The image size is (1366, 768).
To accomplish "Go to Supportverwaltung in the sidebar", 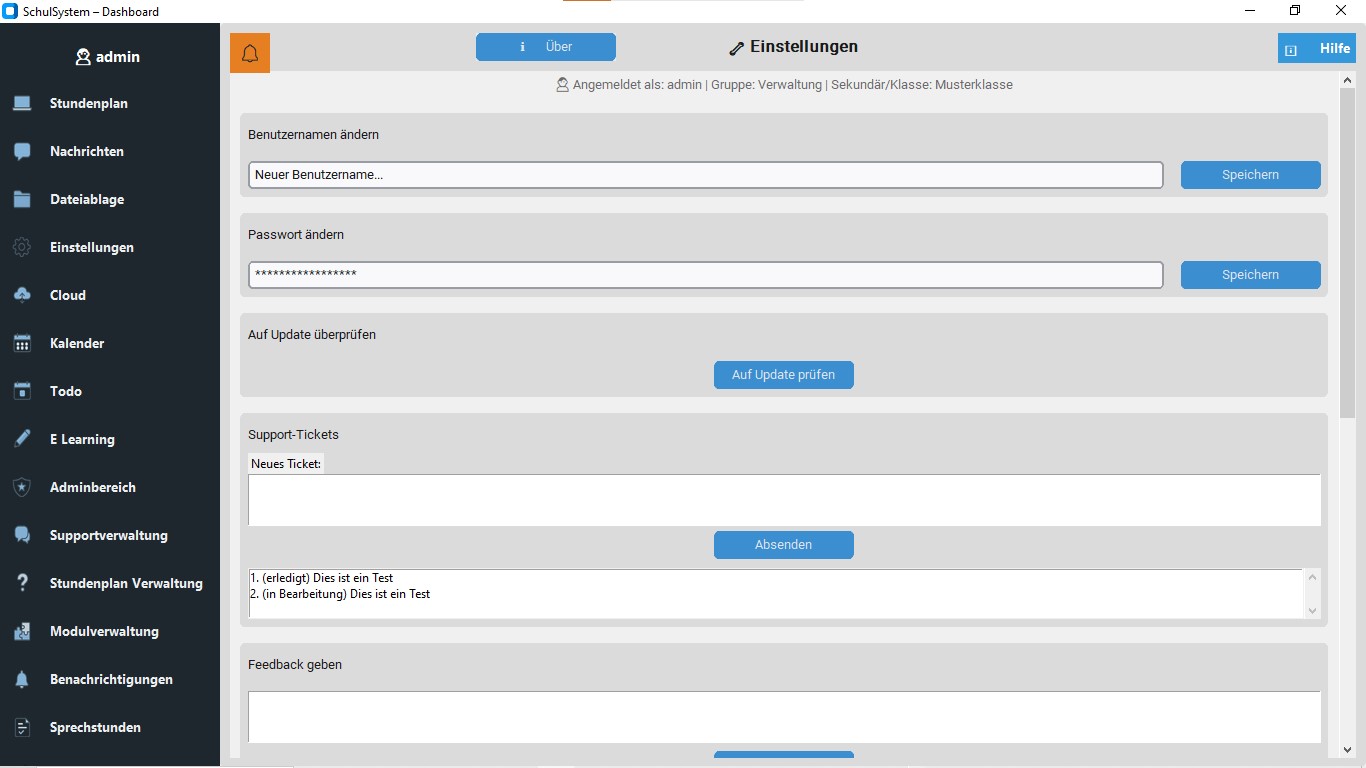I will (108, 535).
